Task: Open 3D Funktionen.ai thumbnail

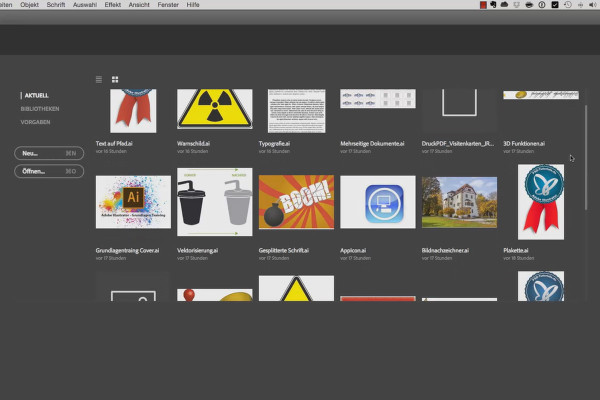Action: click(x=541, y=95)
